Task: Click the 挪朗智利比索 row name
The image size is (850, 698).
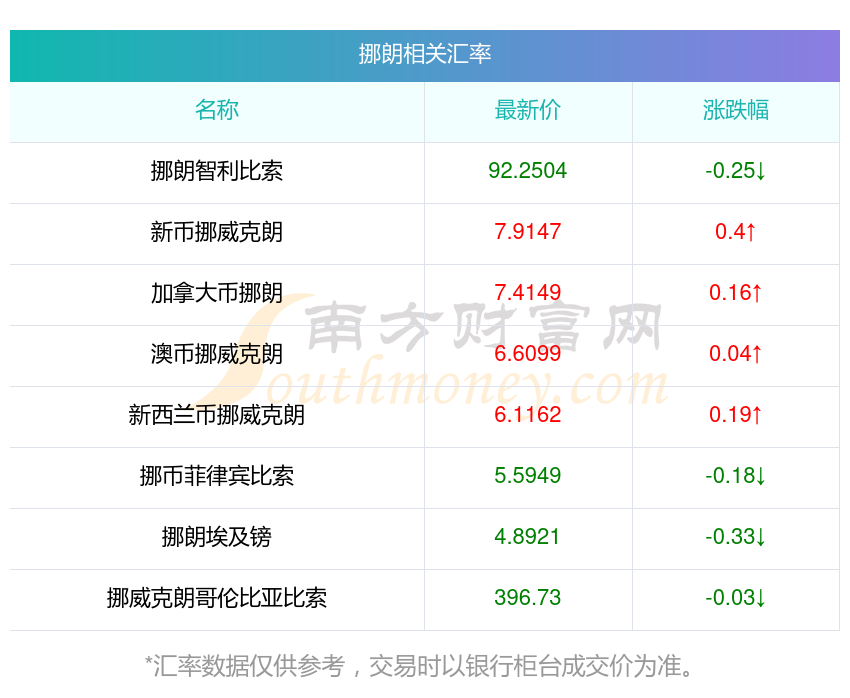Action: point(217,171)
